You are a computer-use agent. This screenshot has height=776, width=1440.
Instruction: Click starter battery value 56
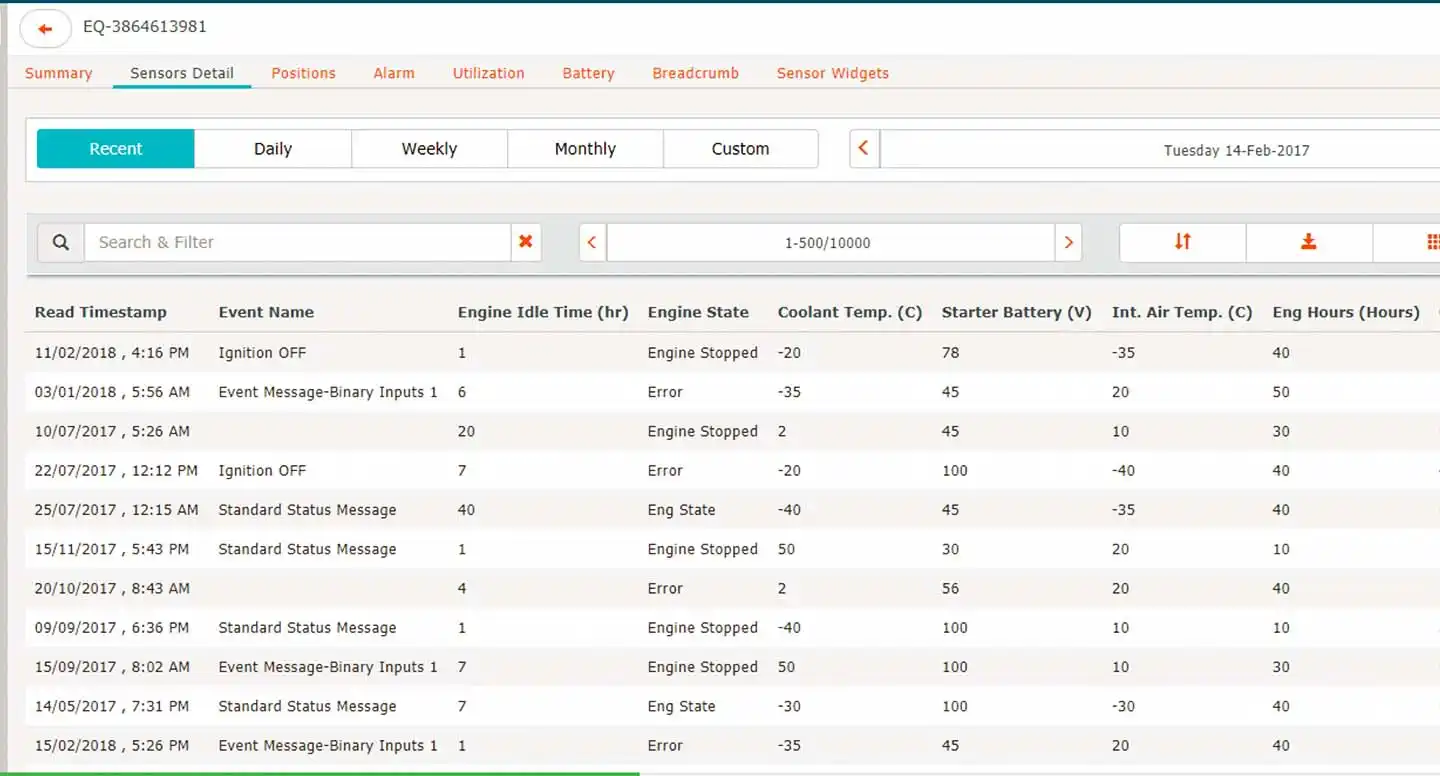(950, 588)
